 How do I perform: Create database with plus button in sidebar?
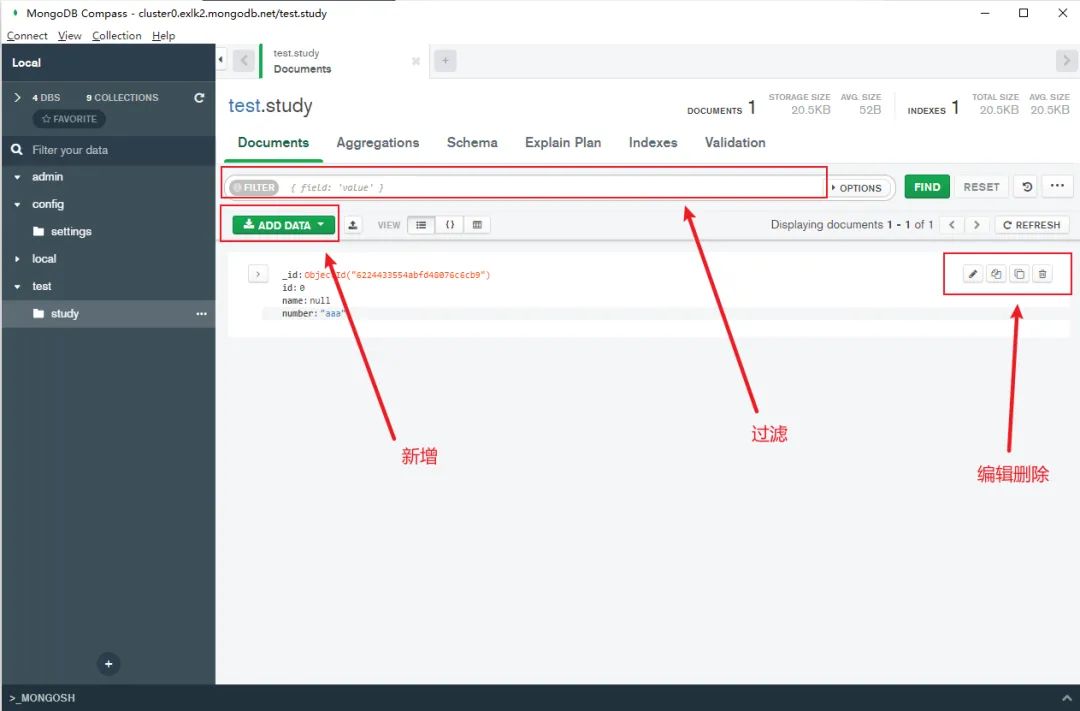point(108,663)
